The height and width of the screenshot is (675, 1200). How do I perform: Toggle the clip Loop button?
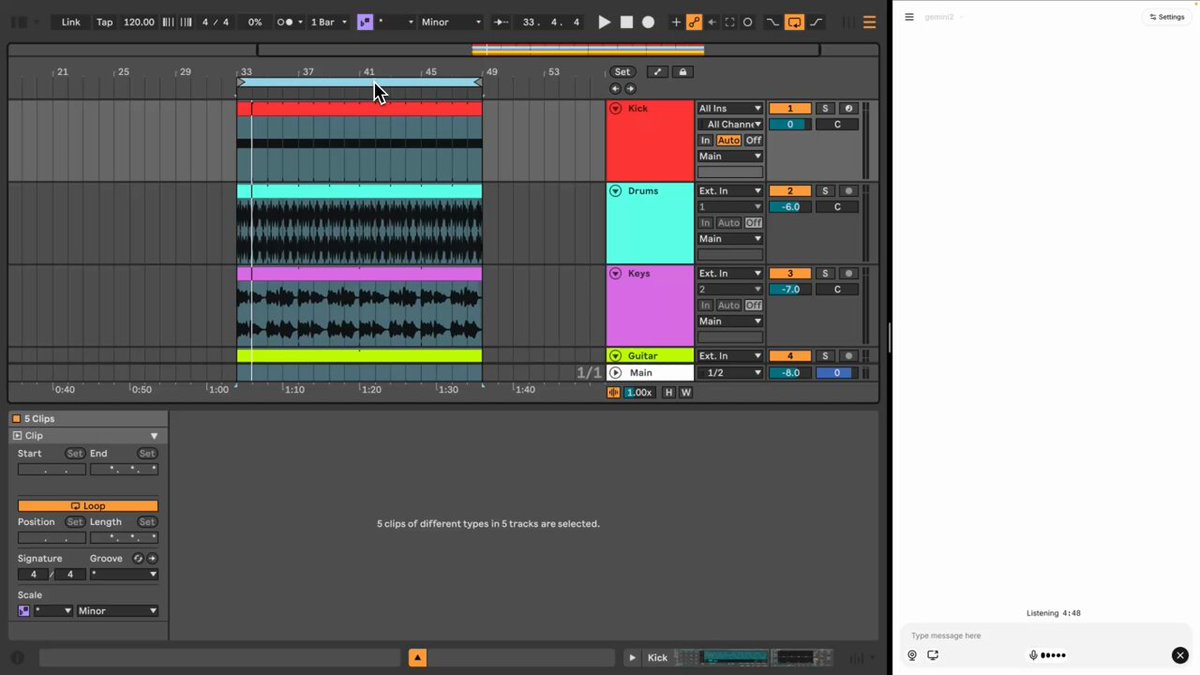[x=88, y=506]
